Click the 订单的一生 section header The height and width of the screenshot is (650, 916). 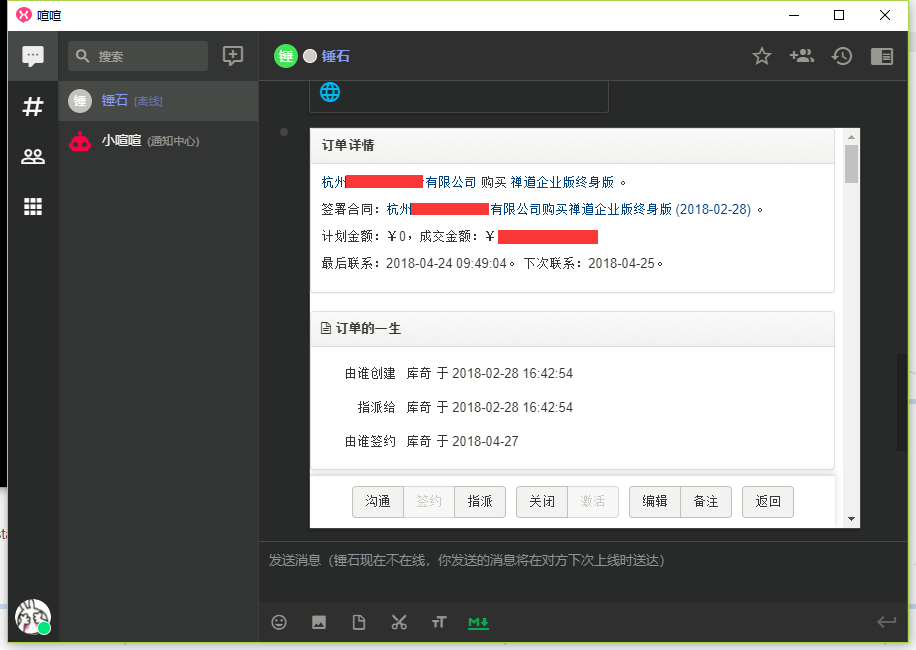pyautogui.click(x=572, y=328)
